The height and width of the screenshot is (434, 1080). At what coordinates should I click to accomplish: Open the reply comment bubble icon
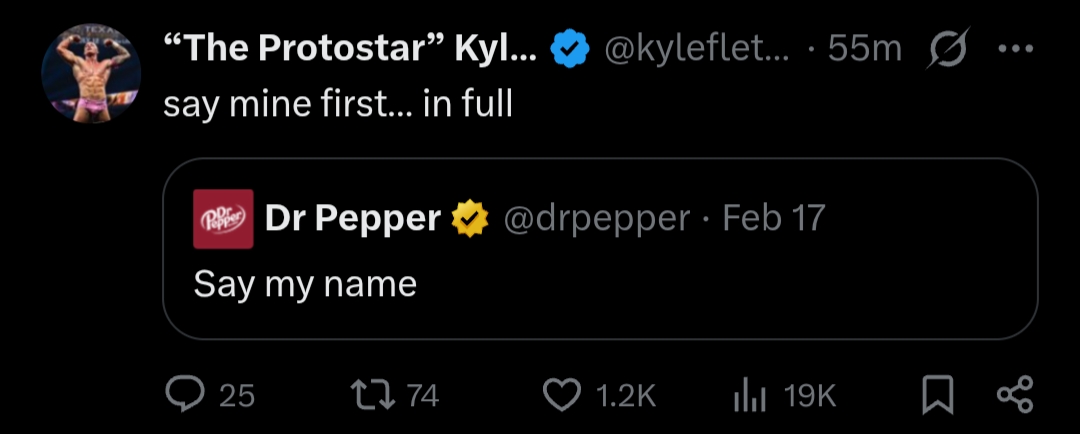tap(182, 396)
